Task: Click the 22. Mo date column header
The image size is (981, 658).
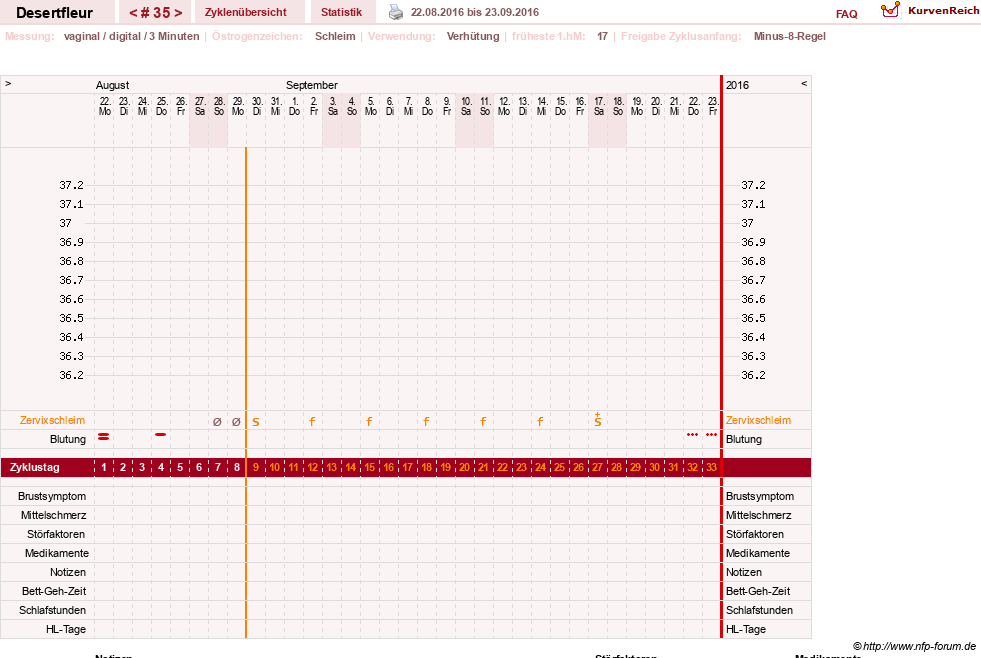Action: pos(104,106)
